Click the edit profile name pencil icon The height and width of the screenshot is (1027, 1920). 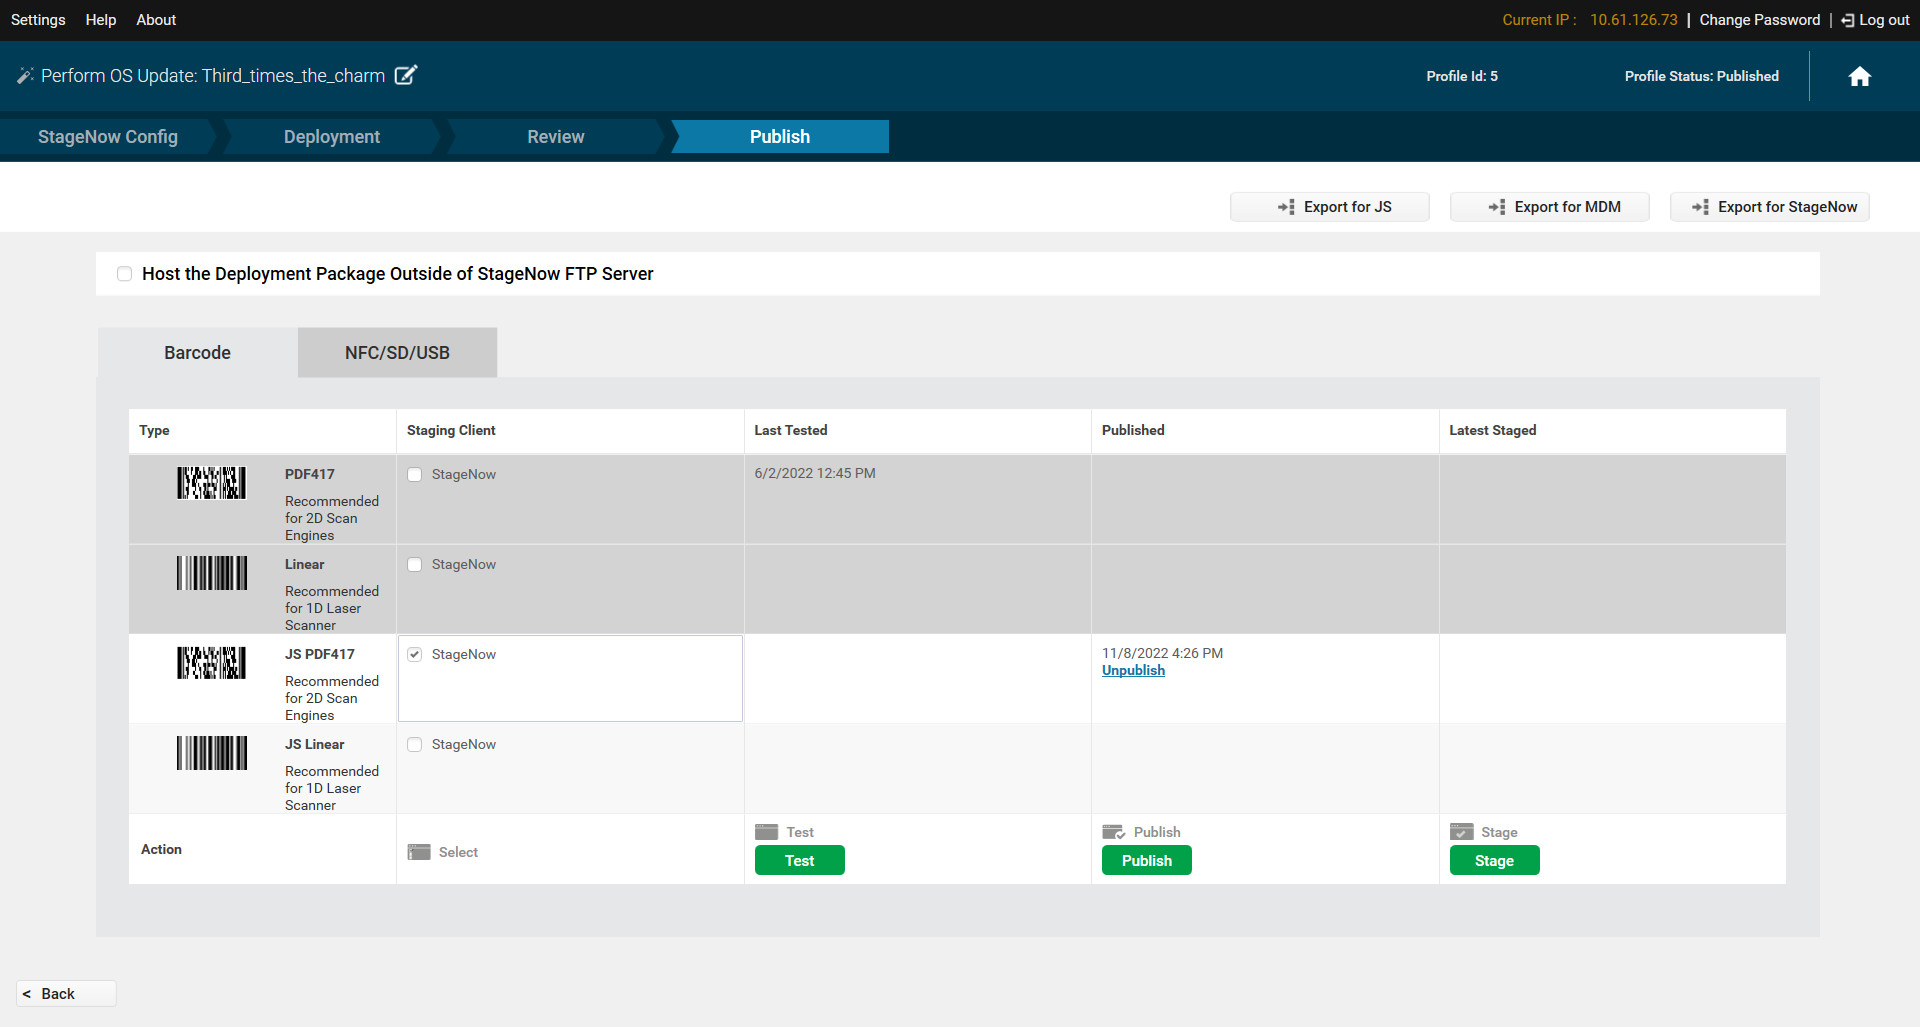pyautogui.click(x=405, y=76)
